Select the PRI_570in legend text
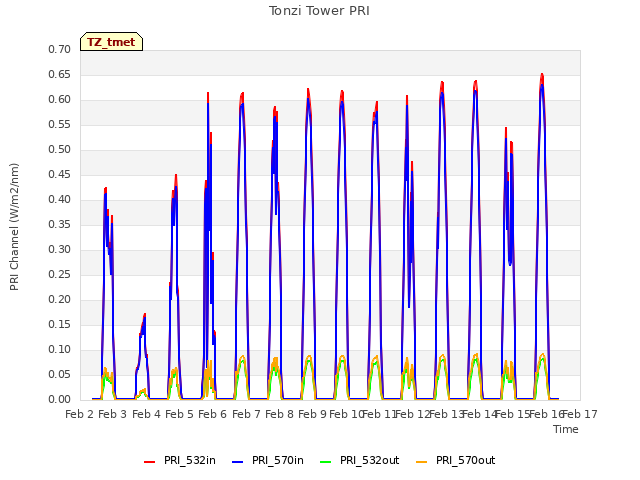Viewport: 640px width, 480px height. [x=278, y=460]
